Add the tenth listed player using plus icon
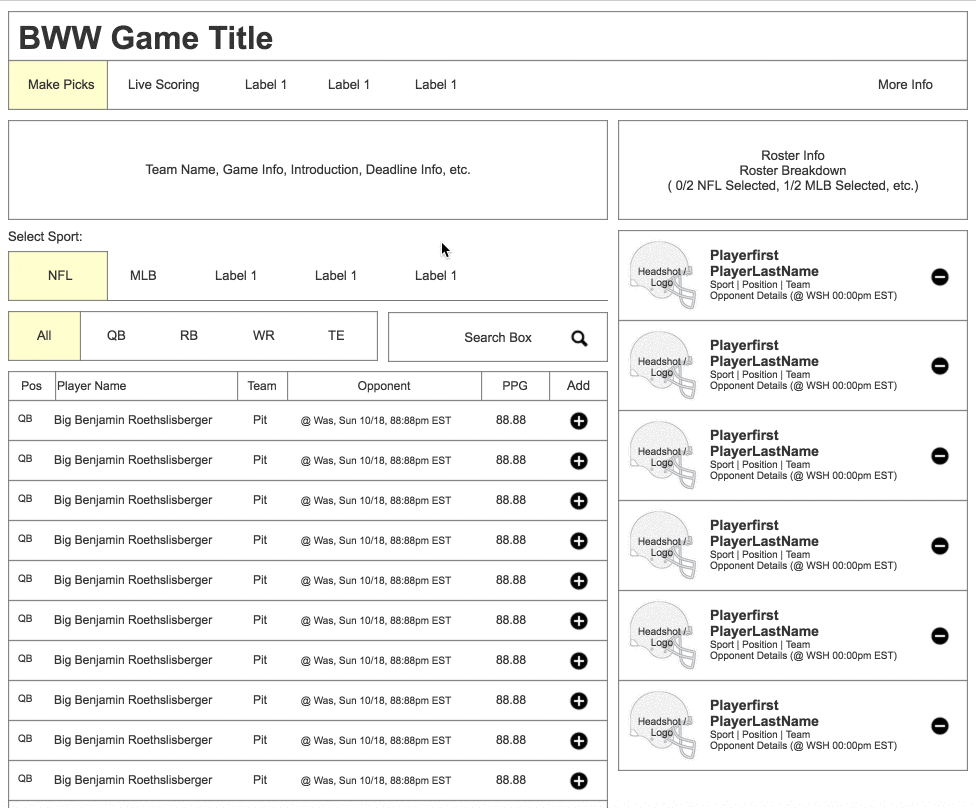Image resolution: width=976 pixels, height=808 pixels. click(x=578, y=781)
